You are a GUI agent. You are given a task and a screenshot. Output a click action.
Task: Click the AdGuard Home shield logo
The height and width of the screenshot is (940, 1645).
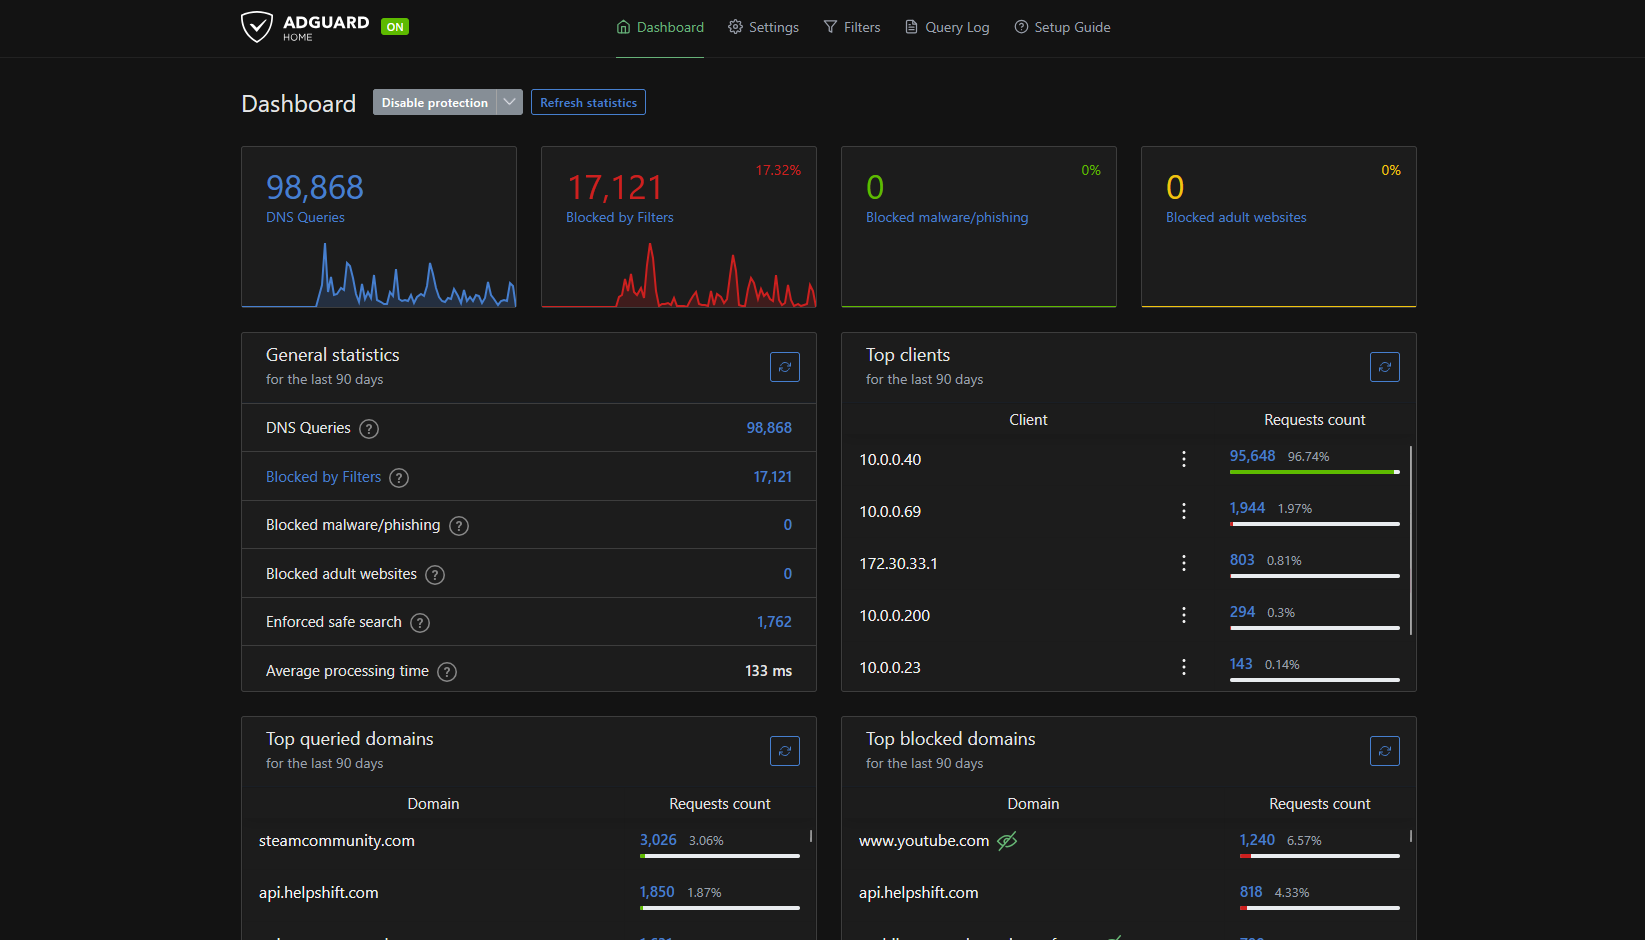pos(257,27)
